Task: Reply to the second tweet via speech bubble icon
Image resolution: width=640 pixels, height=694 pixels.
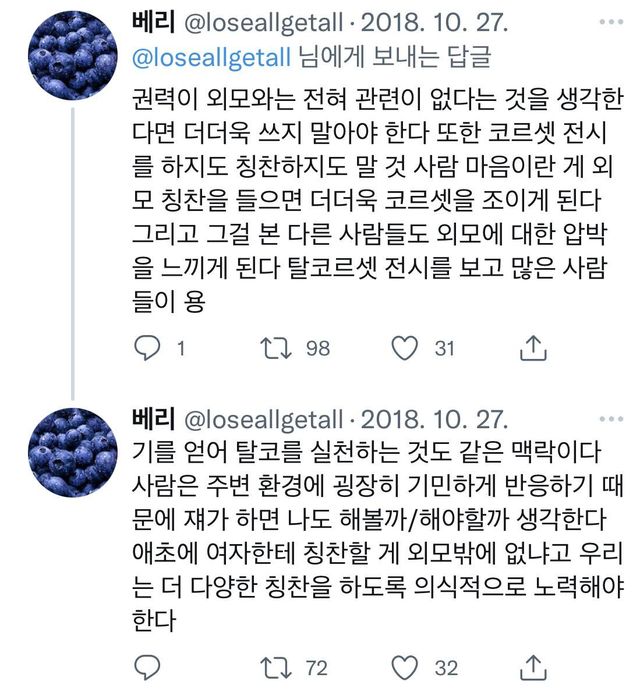Action: pyautogui.click(x=148, y=667)
